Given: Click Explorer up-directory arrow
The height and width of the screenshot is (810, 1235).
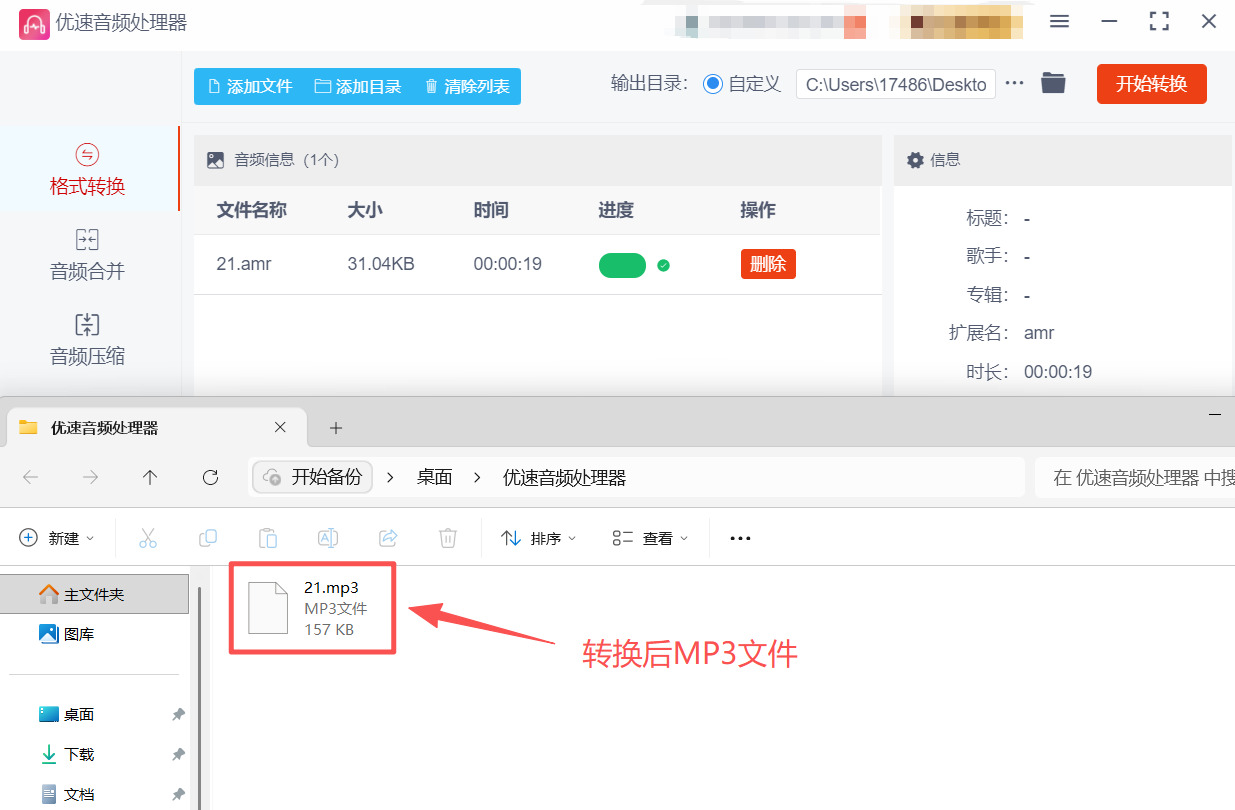Looking at the screenshot, I should [x=150, y=477].
